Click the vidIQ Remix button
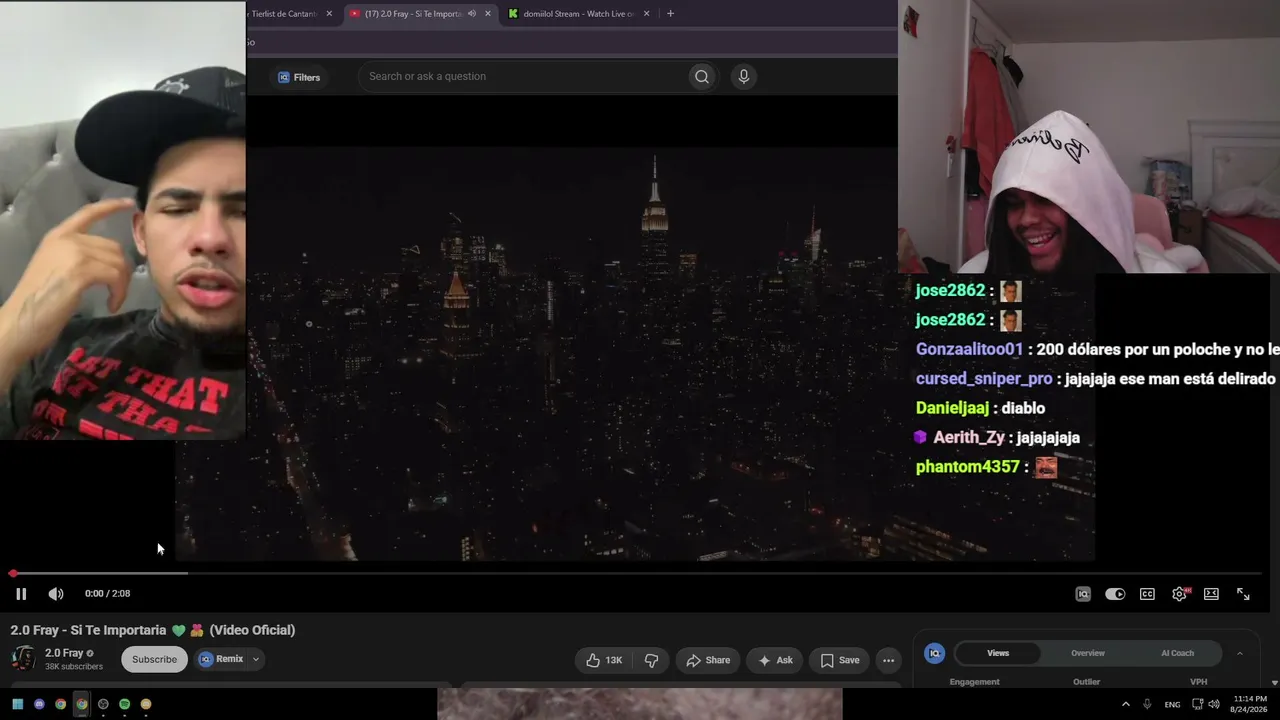 (221, 659)
